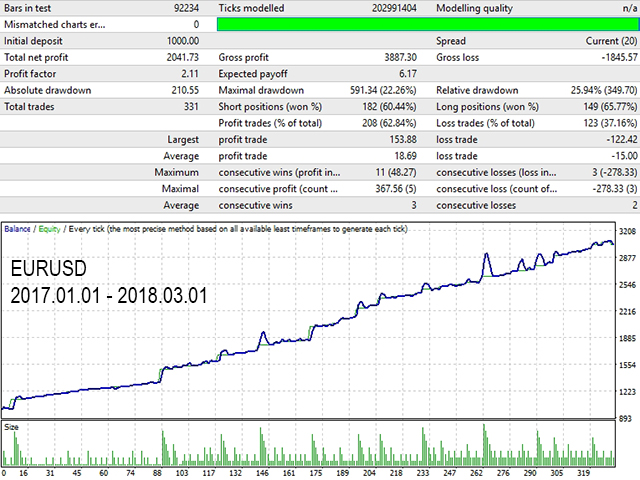
Task: Select Long positions value 149 (65.77%)
Action: [610, 107]
